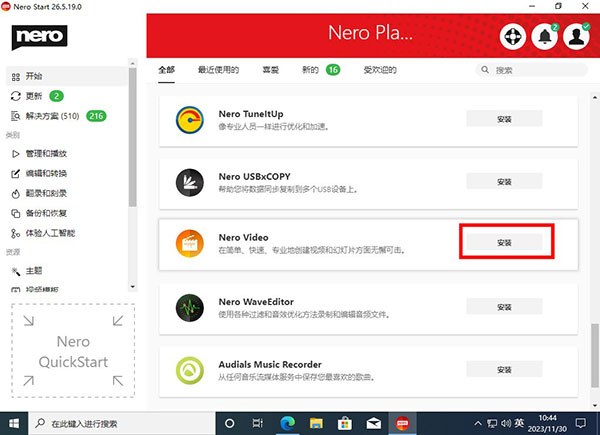Click sidebar scrollbar up arrow

tap(132, 62)
